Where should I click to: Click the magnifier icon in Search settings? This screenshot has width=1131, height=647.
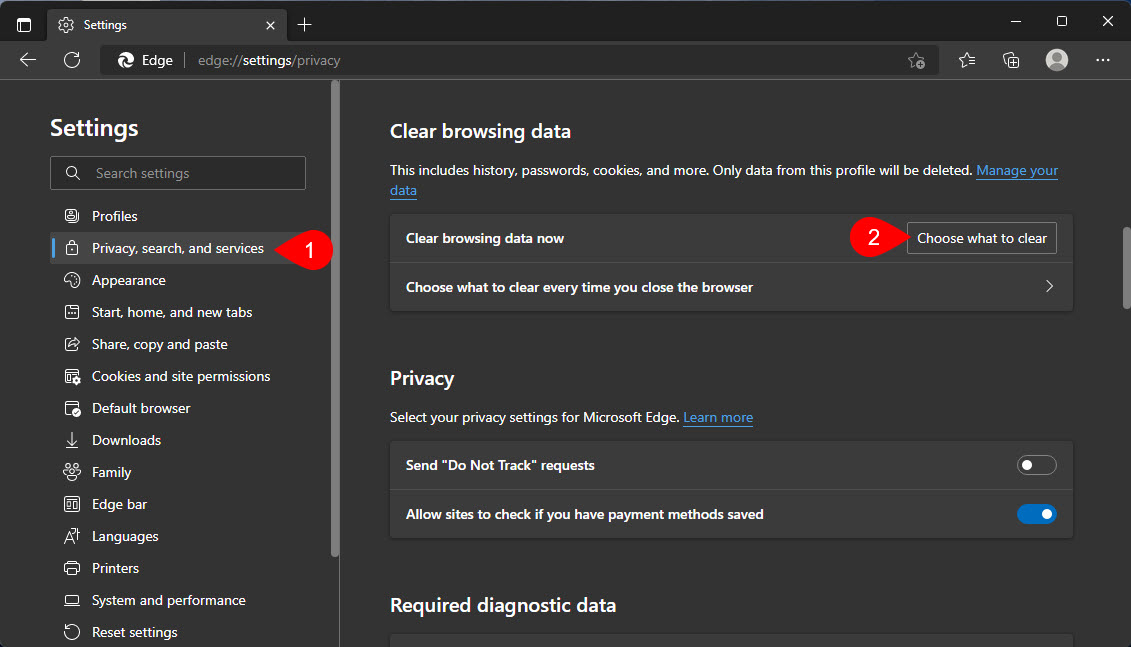[73, 173]
